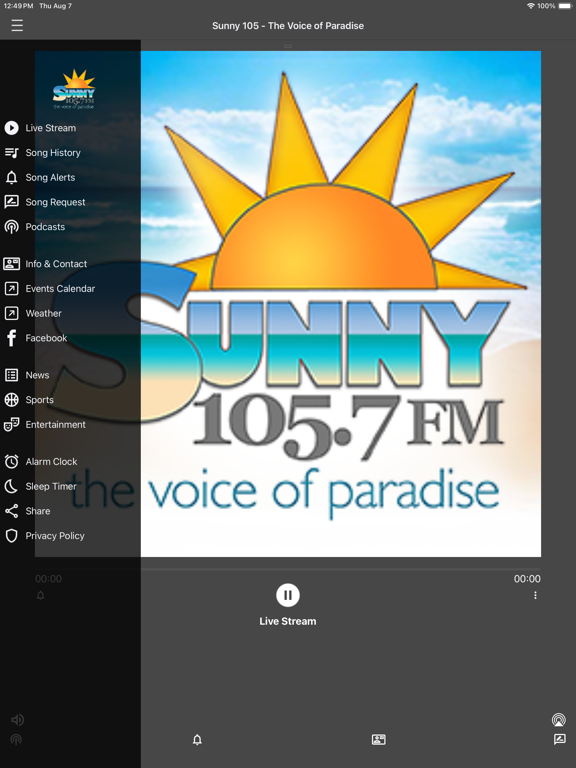Image resolution: width=576 pixels, height=768 pixels.
Task: Tap the drag handle above the artwork
Action: (288, 46)
